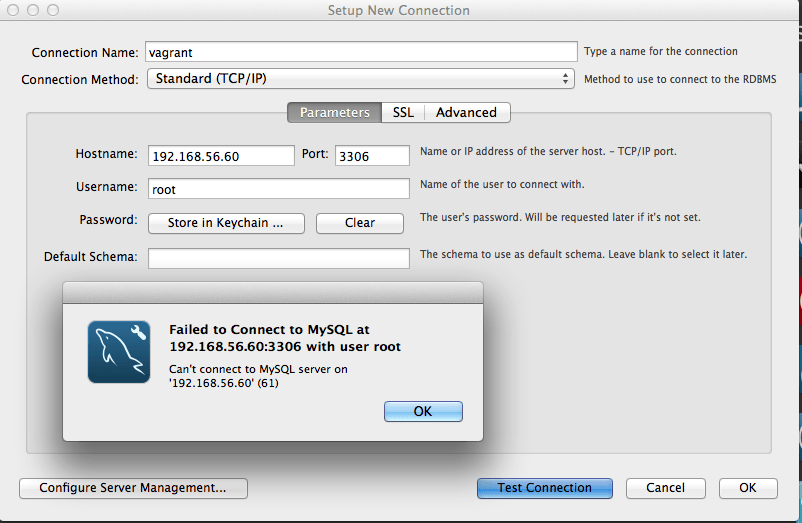Viewport: 802px width, 523px height.
Task: Click the Hostname input field
Action: point(221,156)
